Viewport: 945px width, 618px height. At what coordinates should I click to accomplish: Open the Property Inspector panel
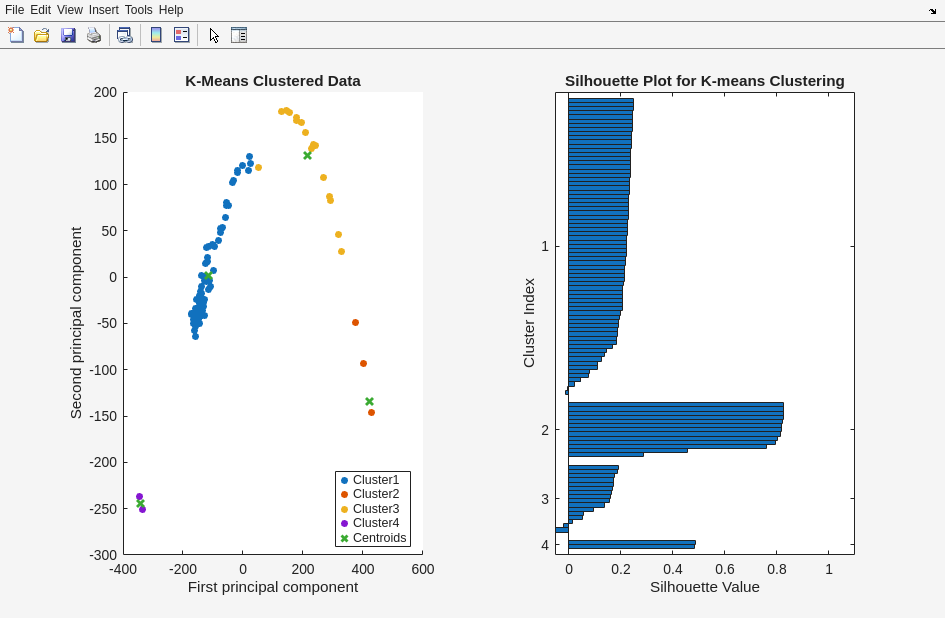click(x=239, y=35)
